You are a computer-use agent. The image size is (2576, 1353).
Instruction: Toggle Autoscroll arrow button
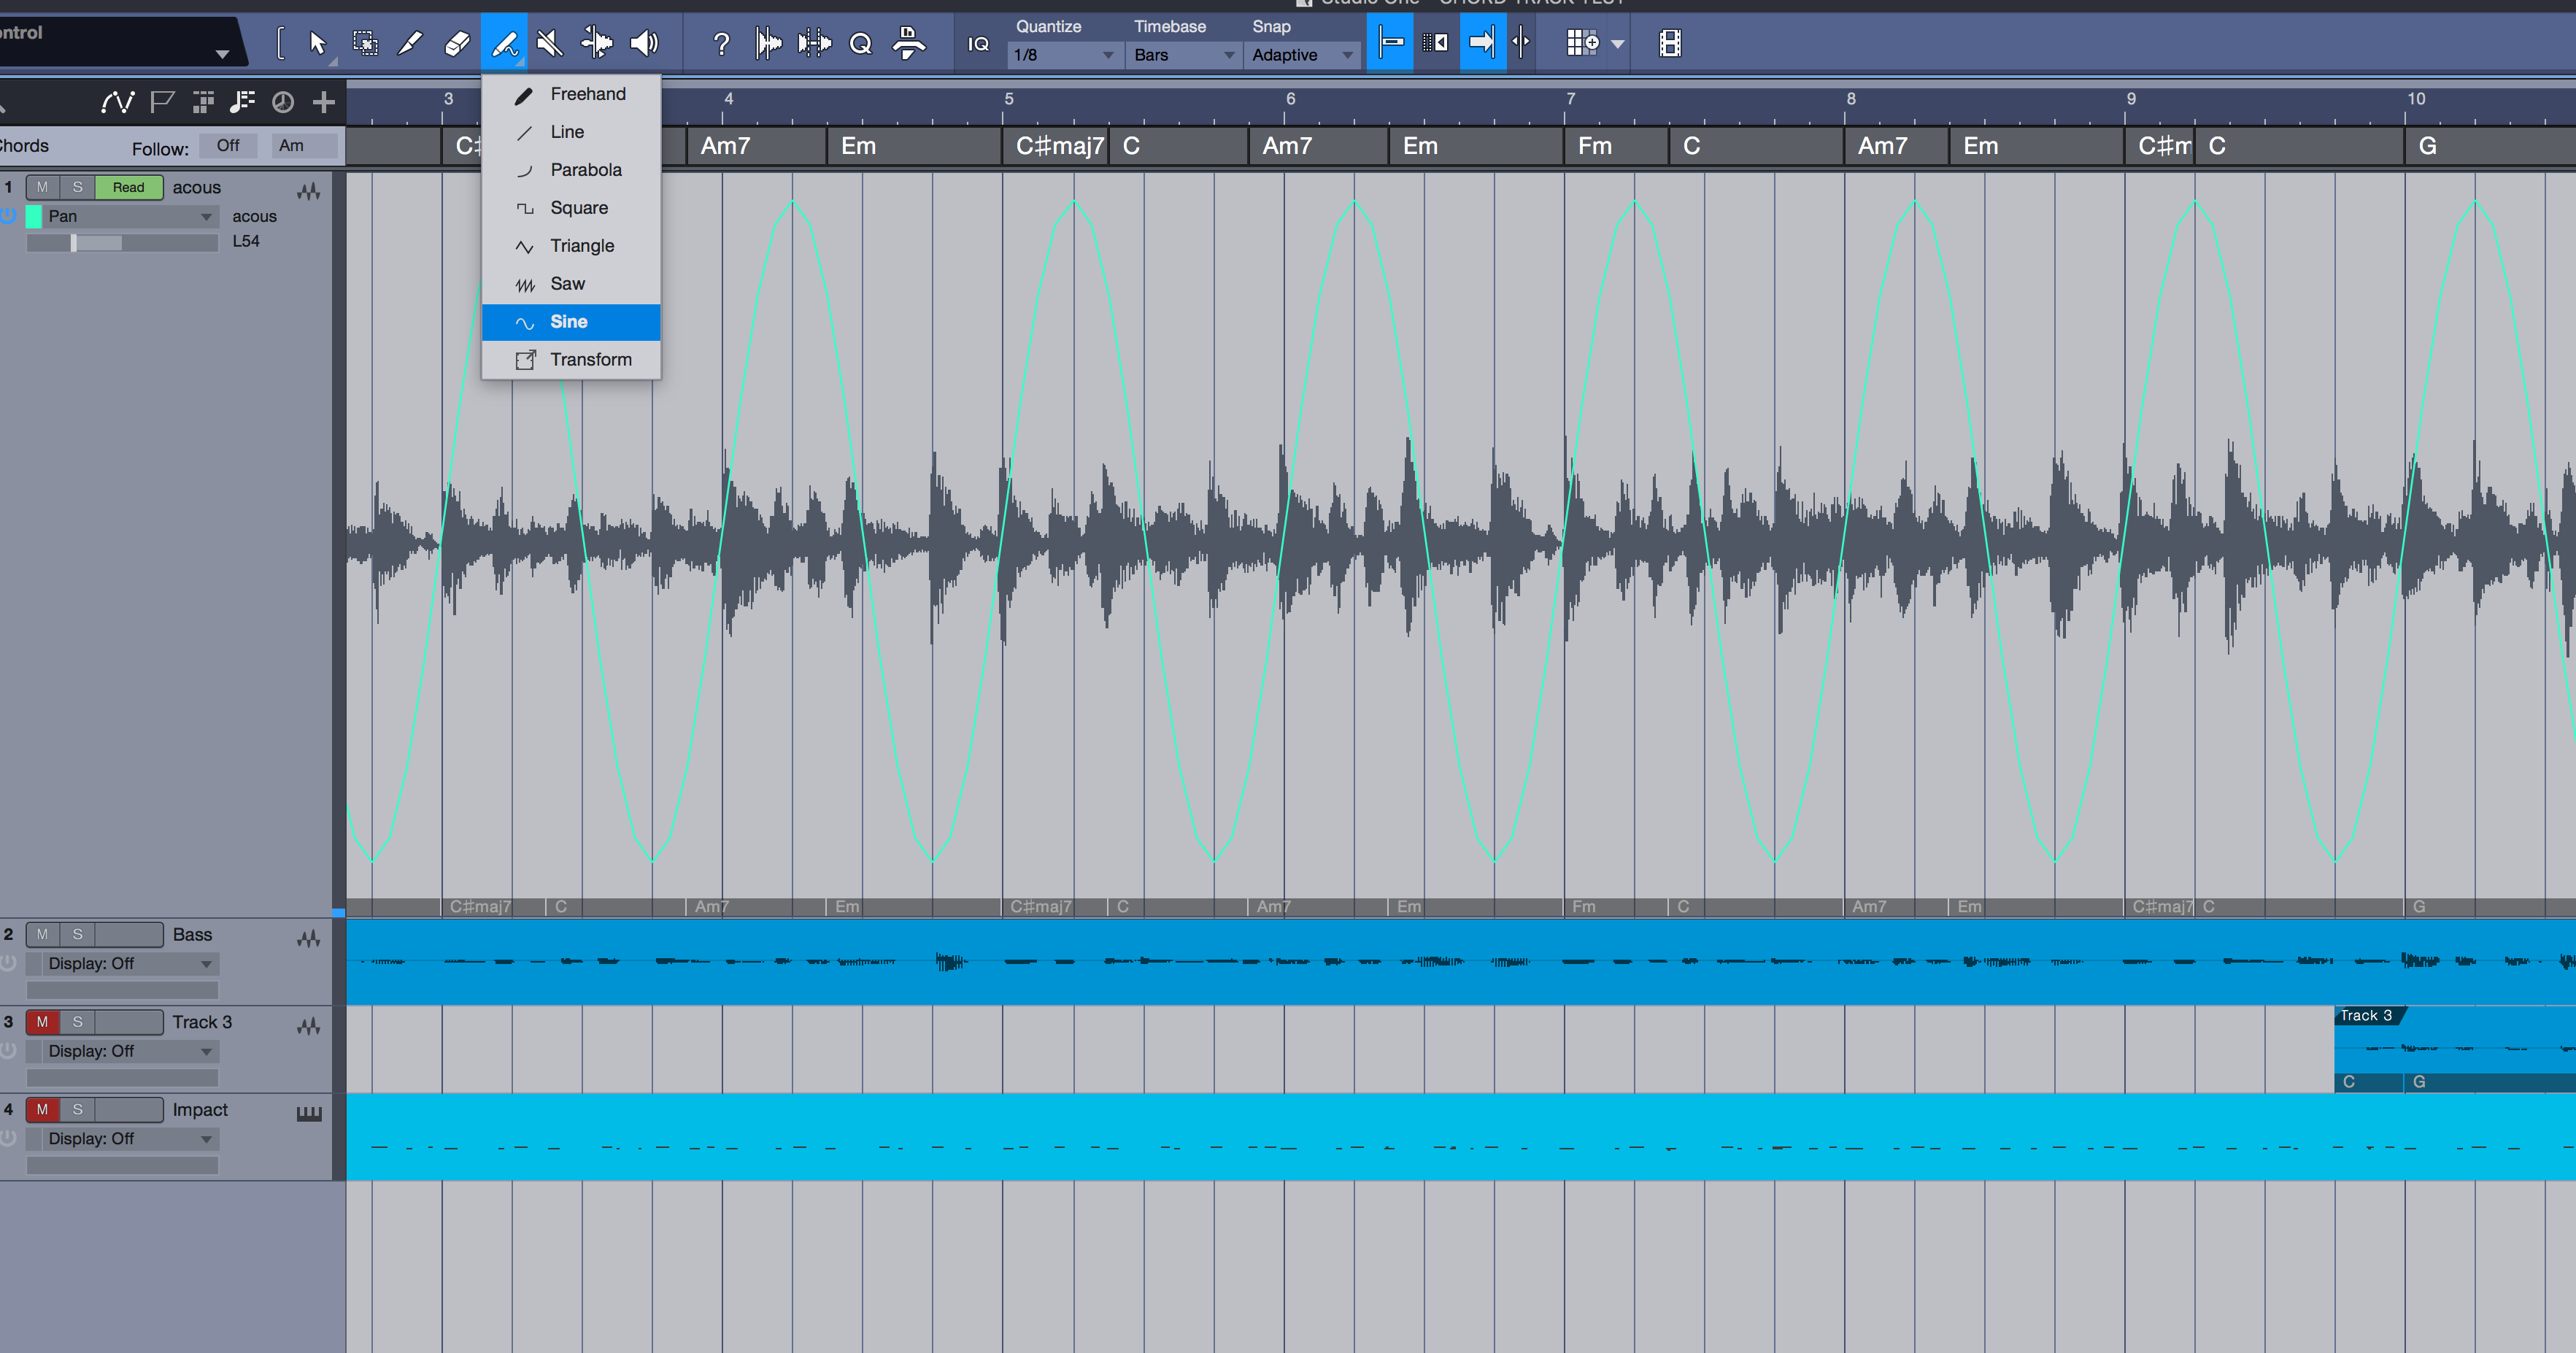1482,43
